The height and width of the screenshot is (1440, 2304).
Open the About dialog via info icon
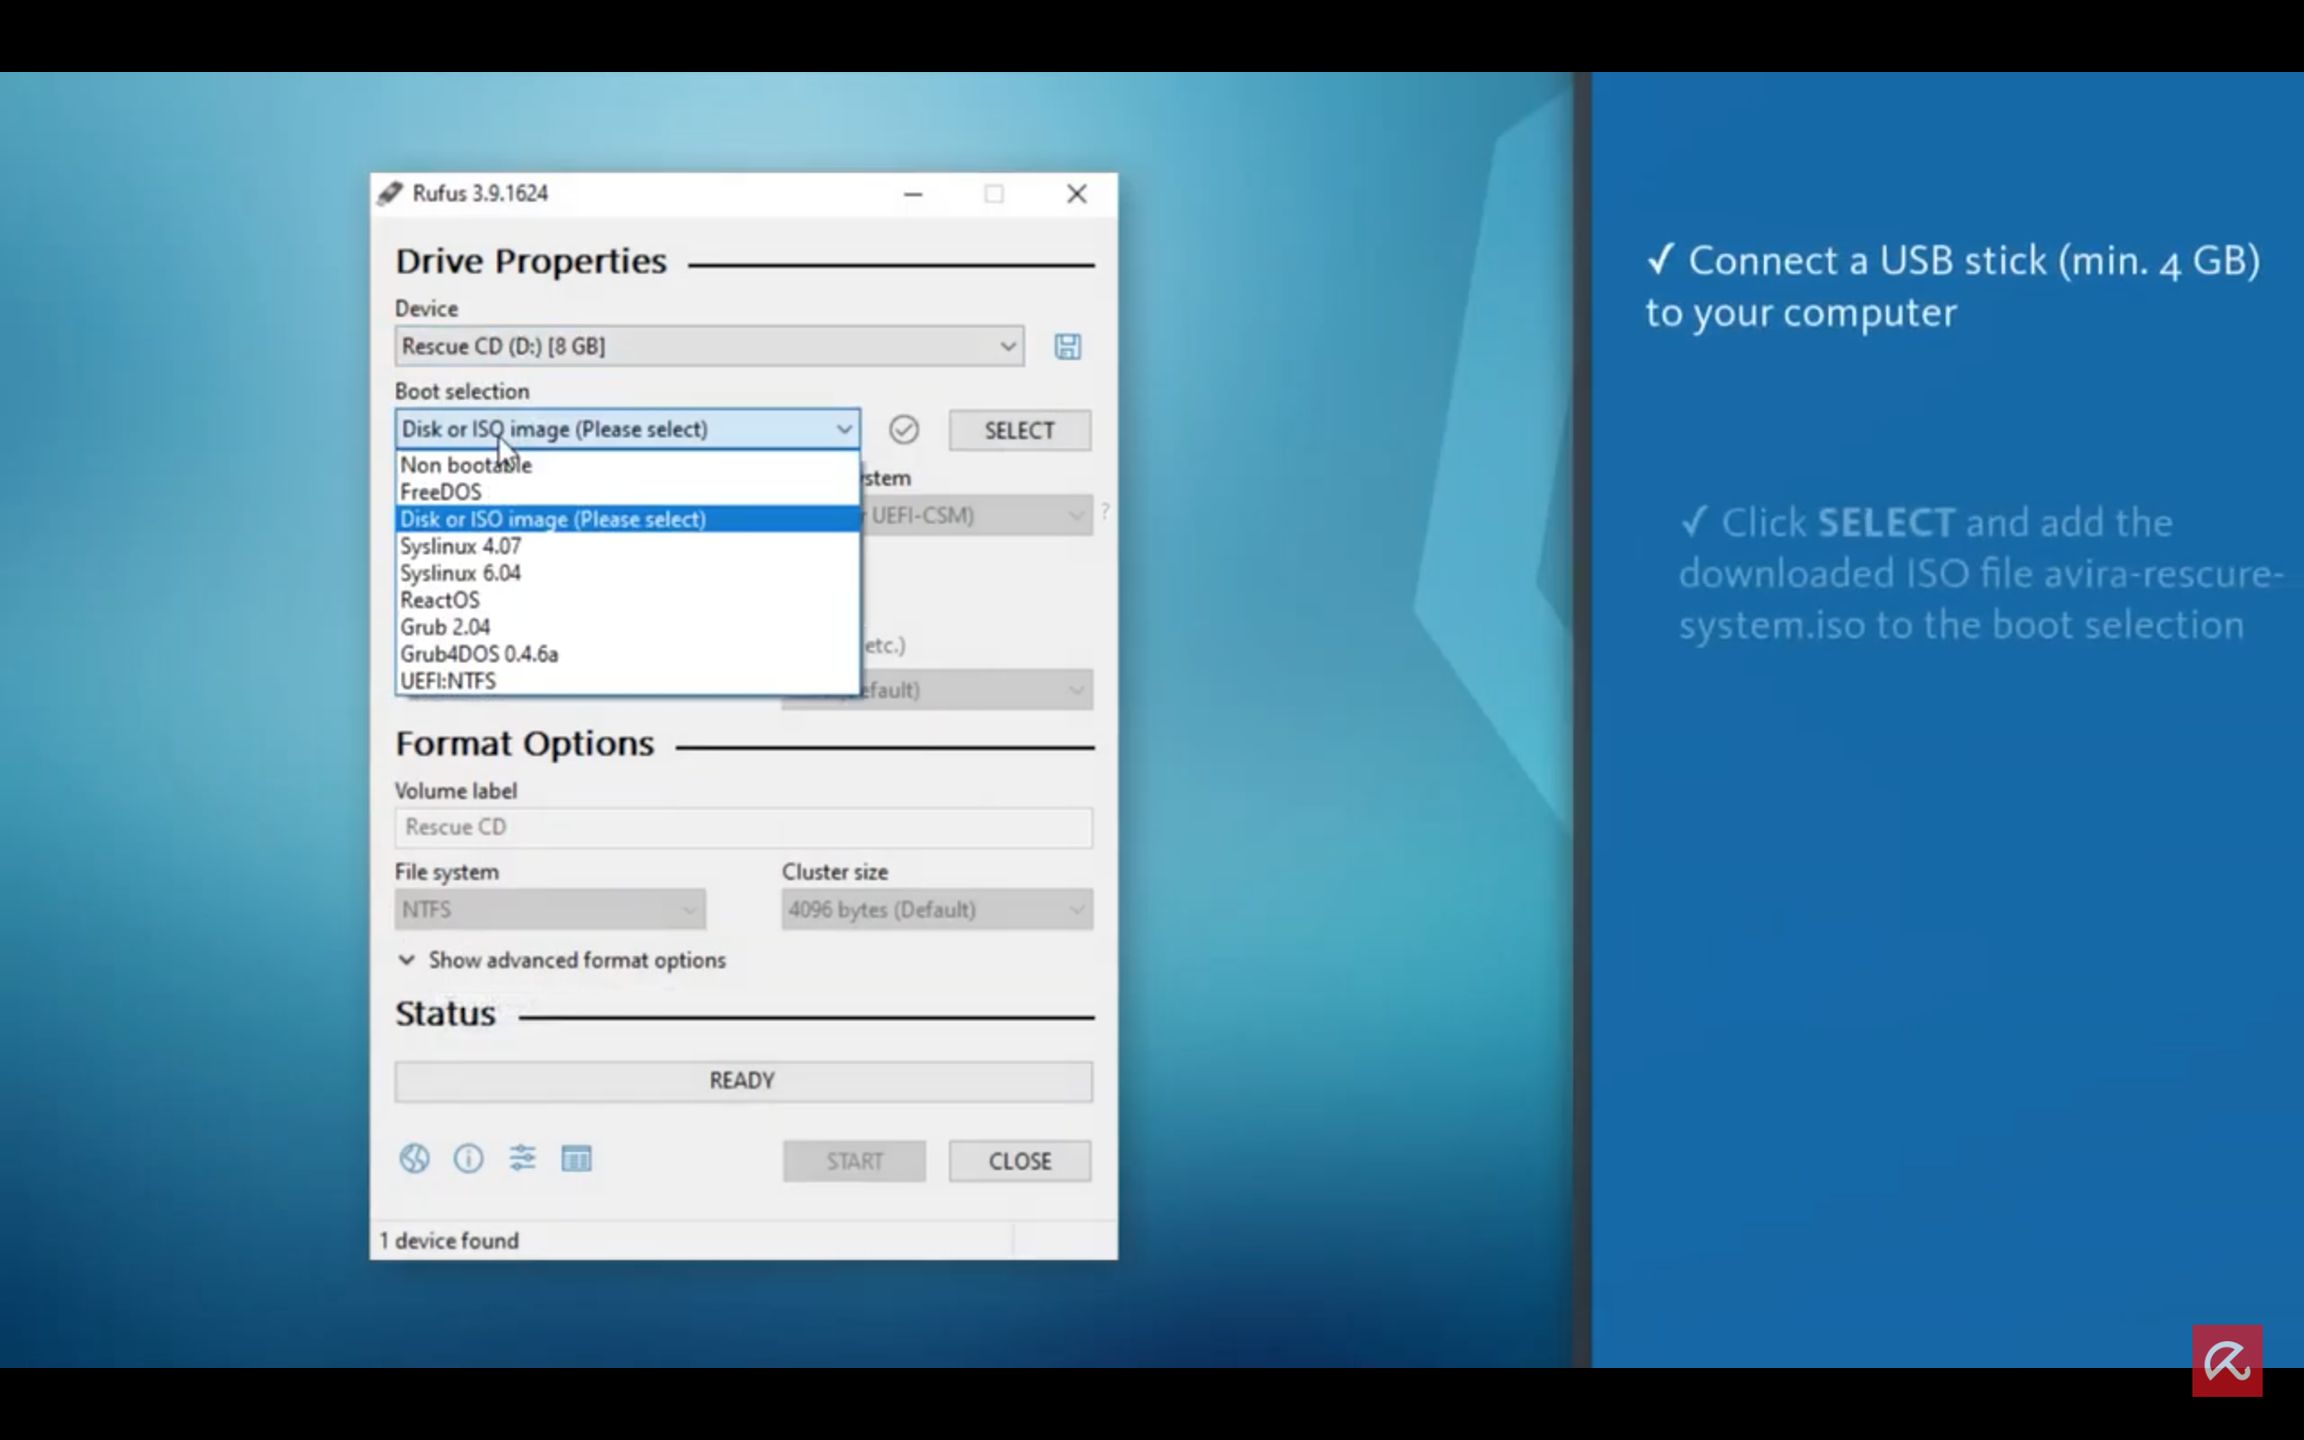[468, 1159]
